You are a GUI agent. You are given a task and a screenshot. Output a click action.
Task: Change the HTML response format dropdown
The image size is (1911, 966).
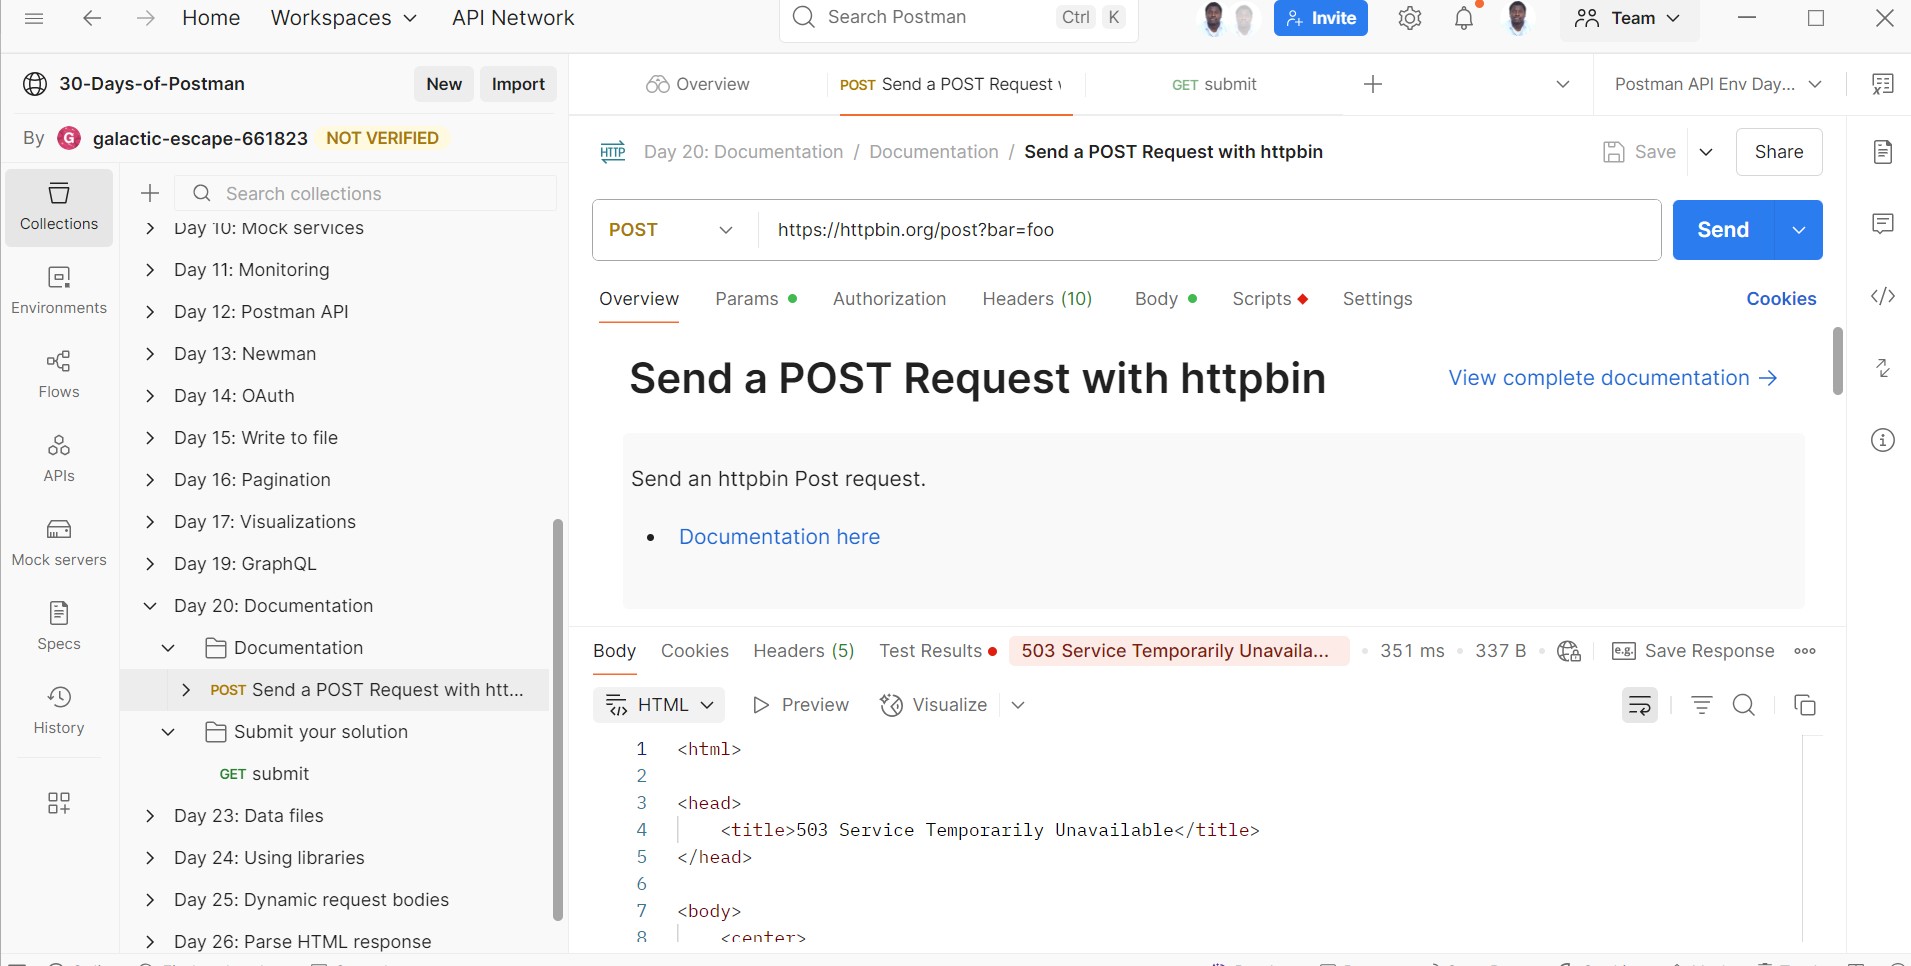pyautogui.click(x=659, y=705)
